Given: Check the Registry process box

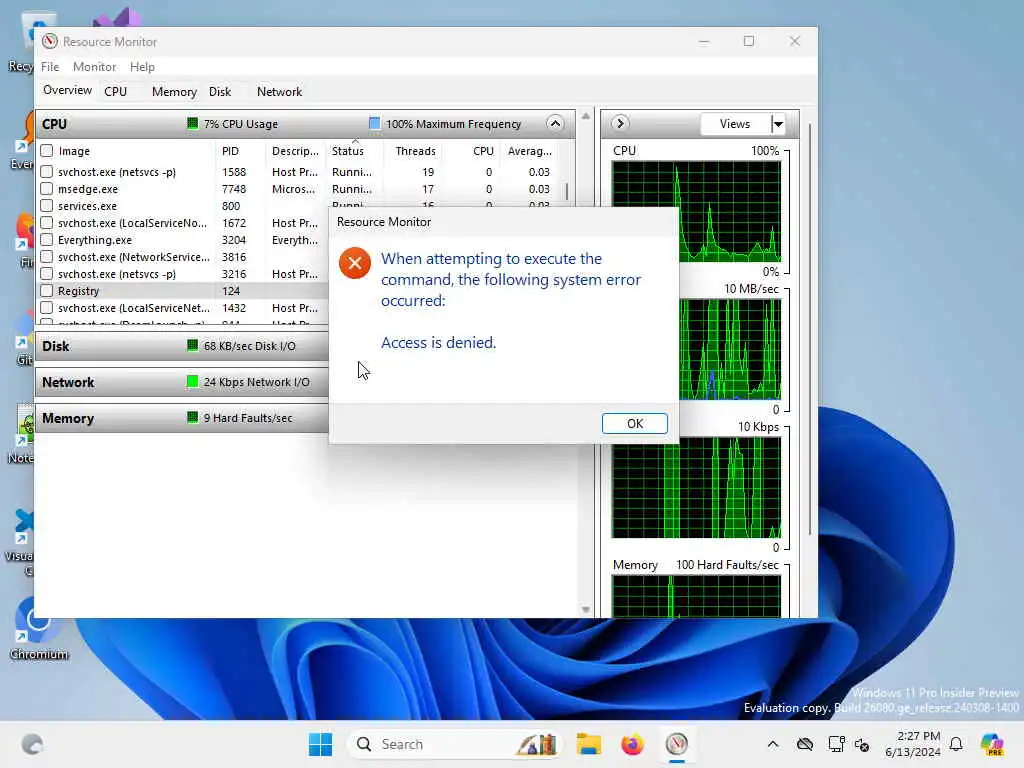Looking at the screenshot, I should click(x=46, y=291).
